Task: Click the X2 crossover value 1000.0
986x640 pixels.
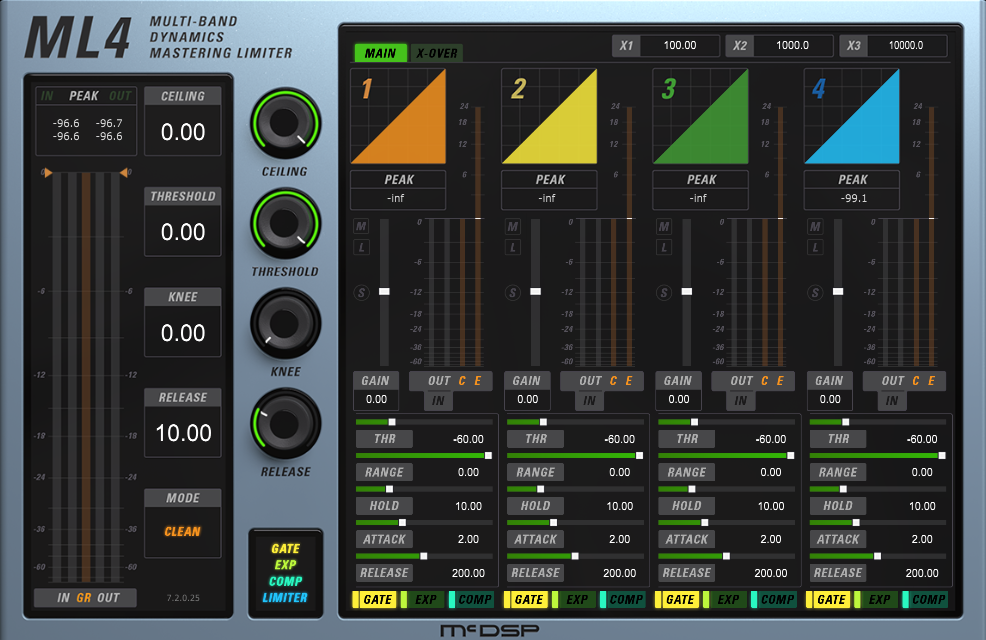Action: pyautogui.click(x=792, y=45)
